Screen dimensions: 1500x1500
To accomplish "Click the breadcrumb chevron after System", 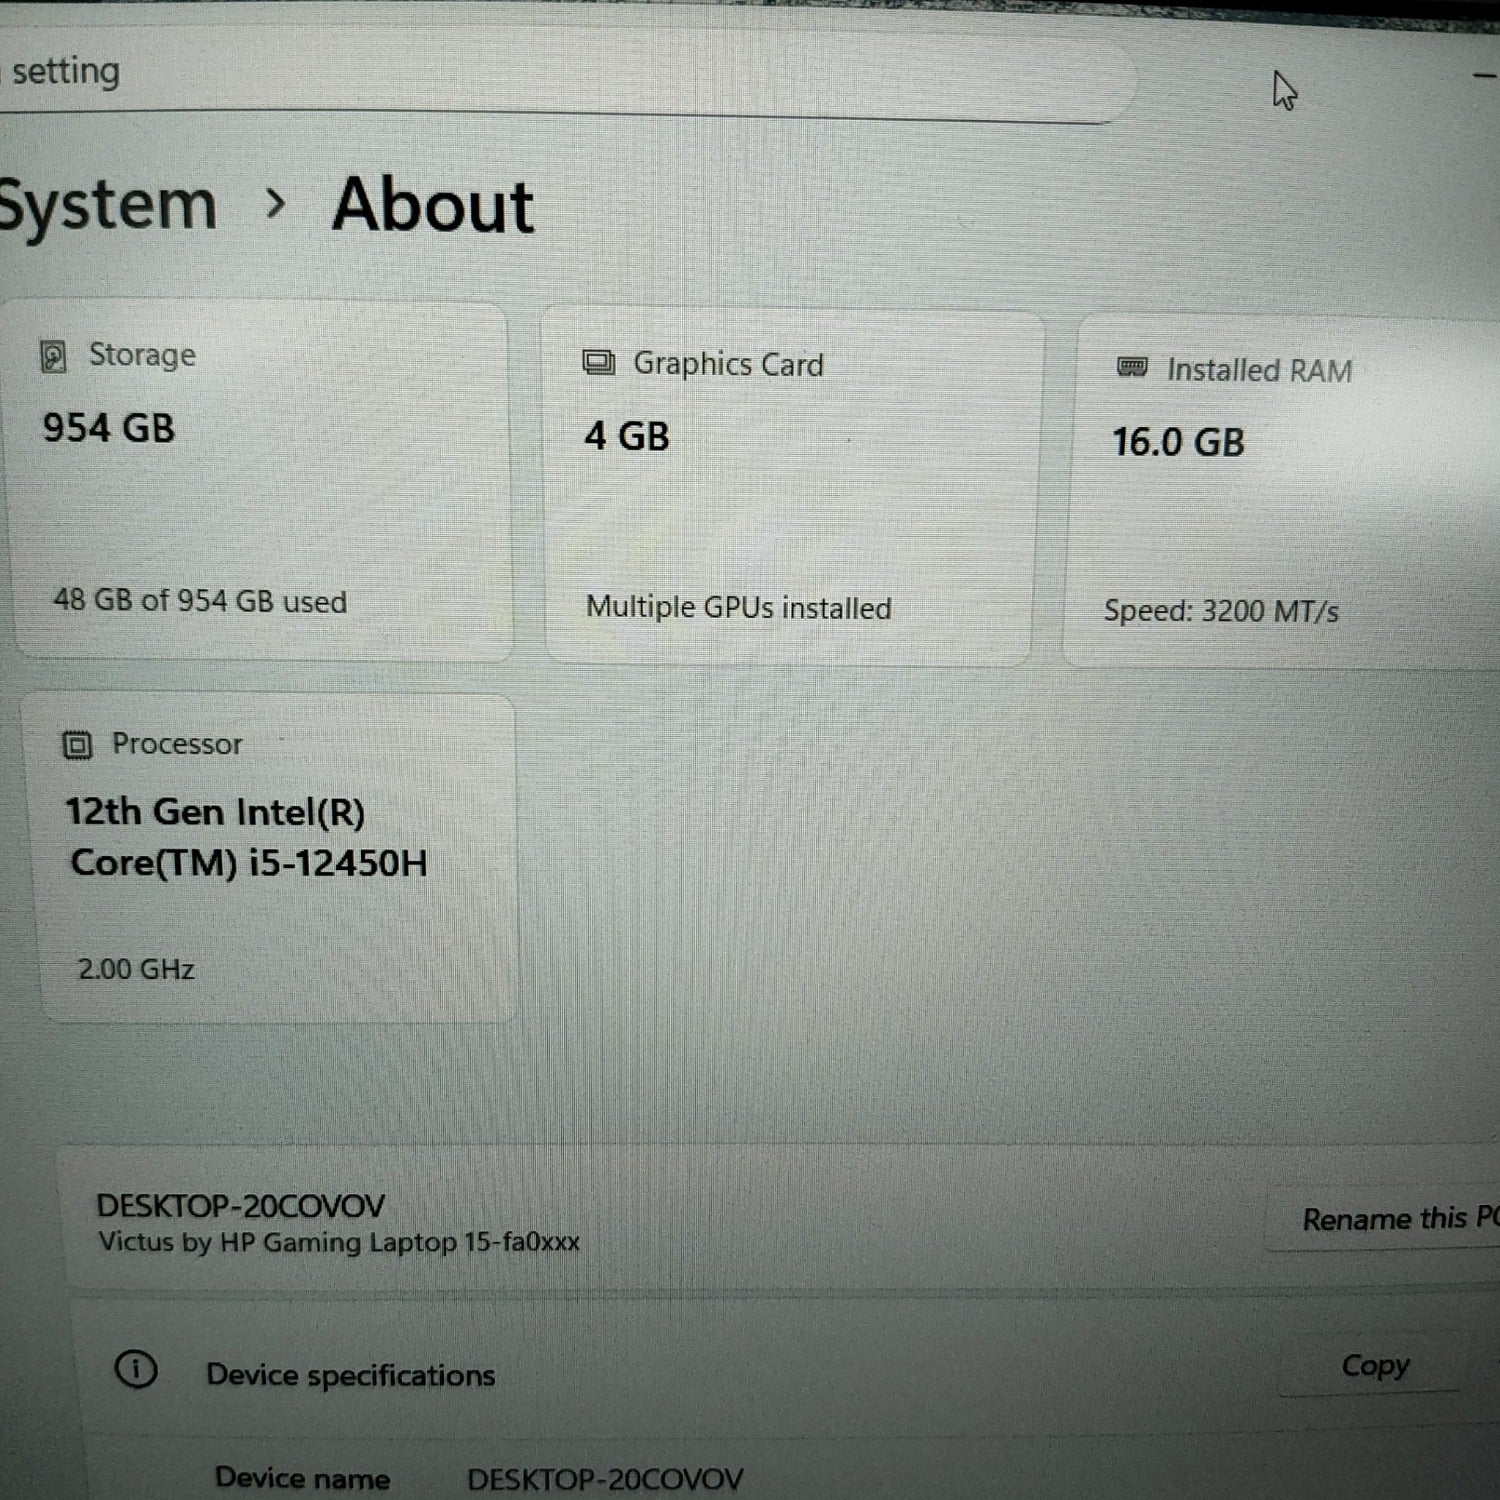I will [275, 204].
